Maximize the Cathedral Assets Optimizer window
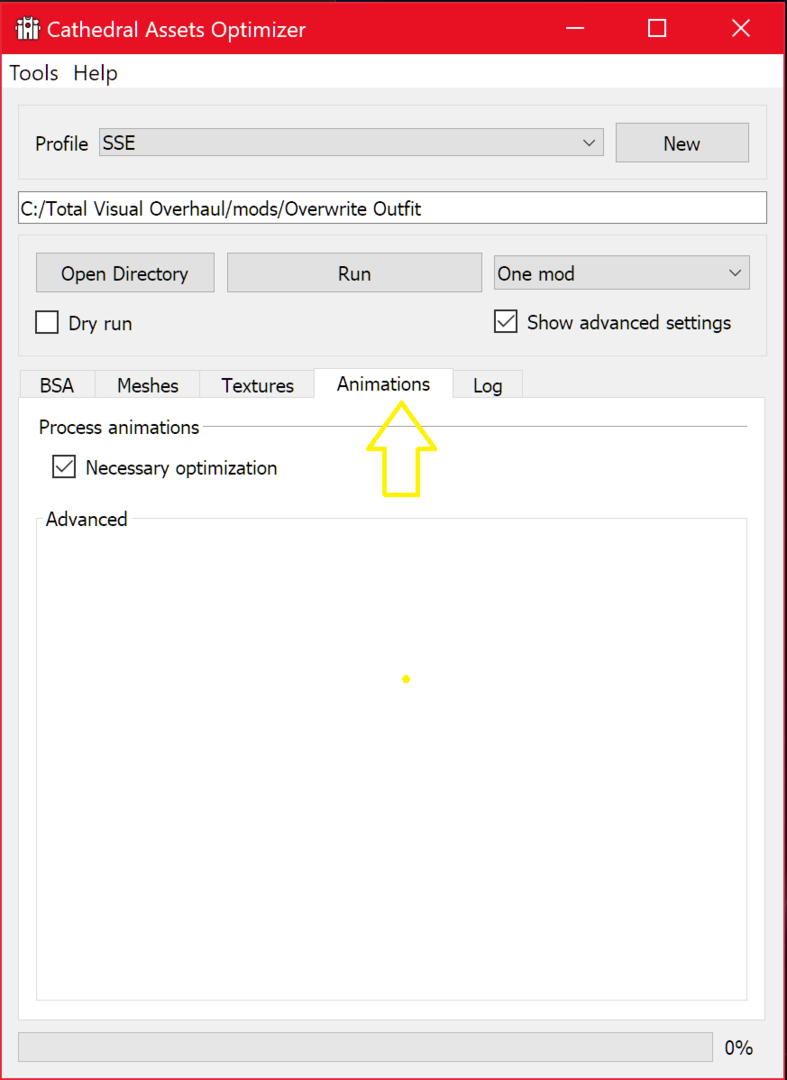This screenshot has width=787, height=1080. [657, 28]
